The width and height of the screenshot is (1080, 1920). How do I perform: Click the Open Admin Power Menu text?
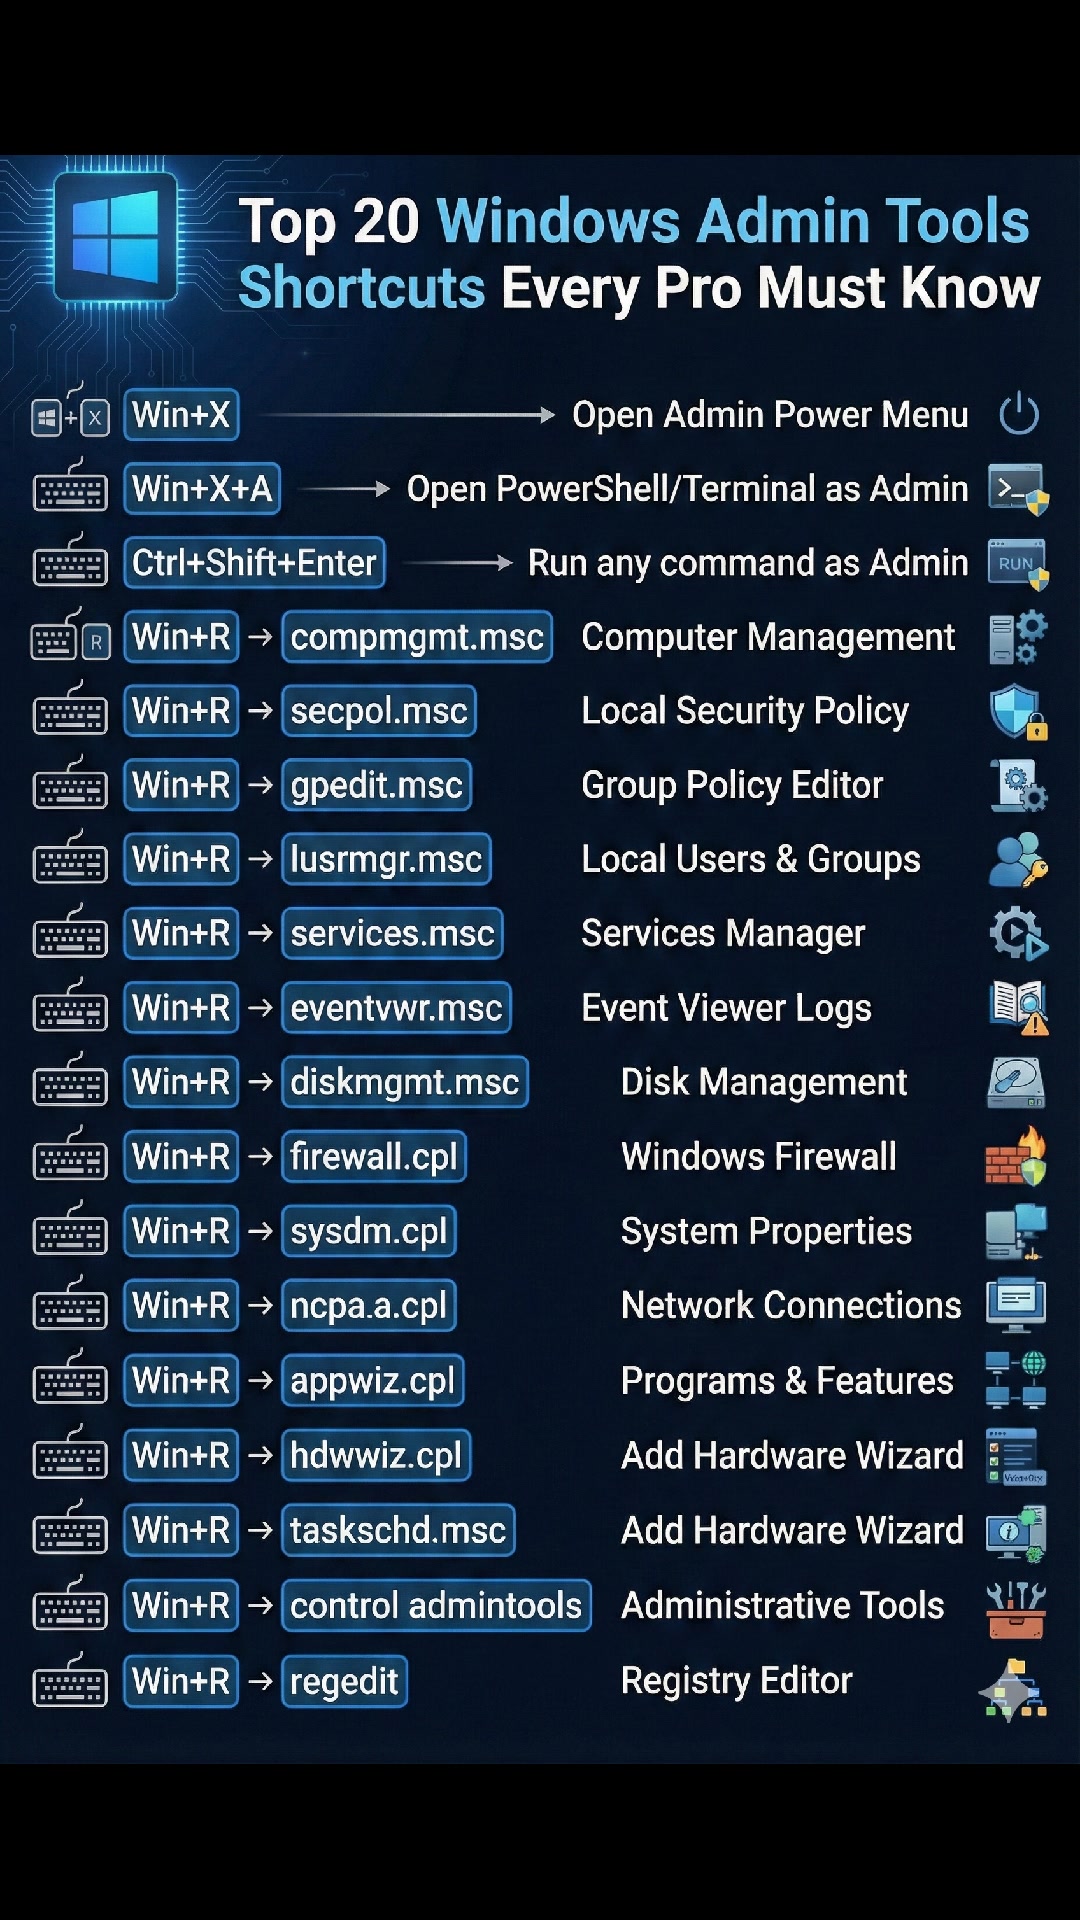coord(770,415)
